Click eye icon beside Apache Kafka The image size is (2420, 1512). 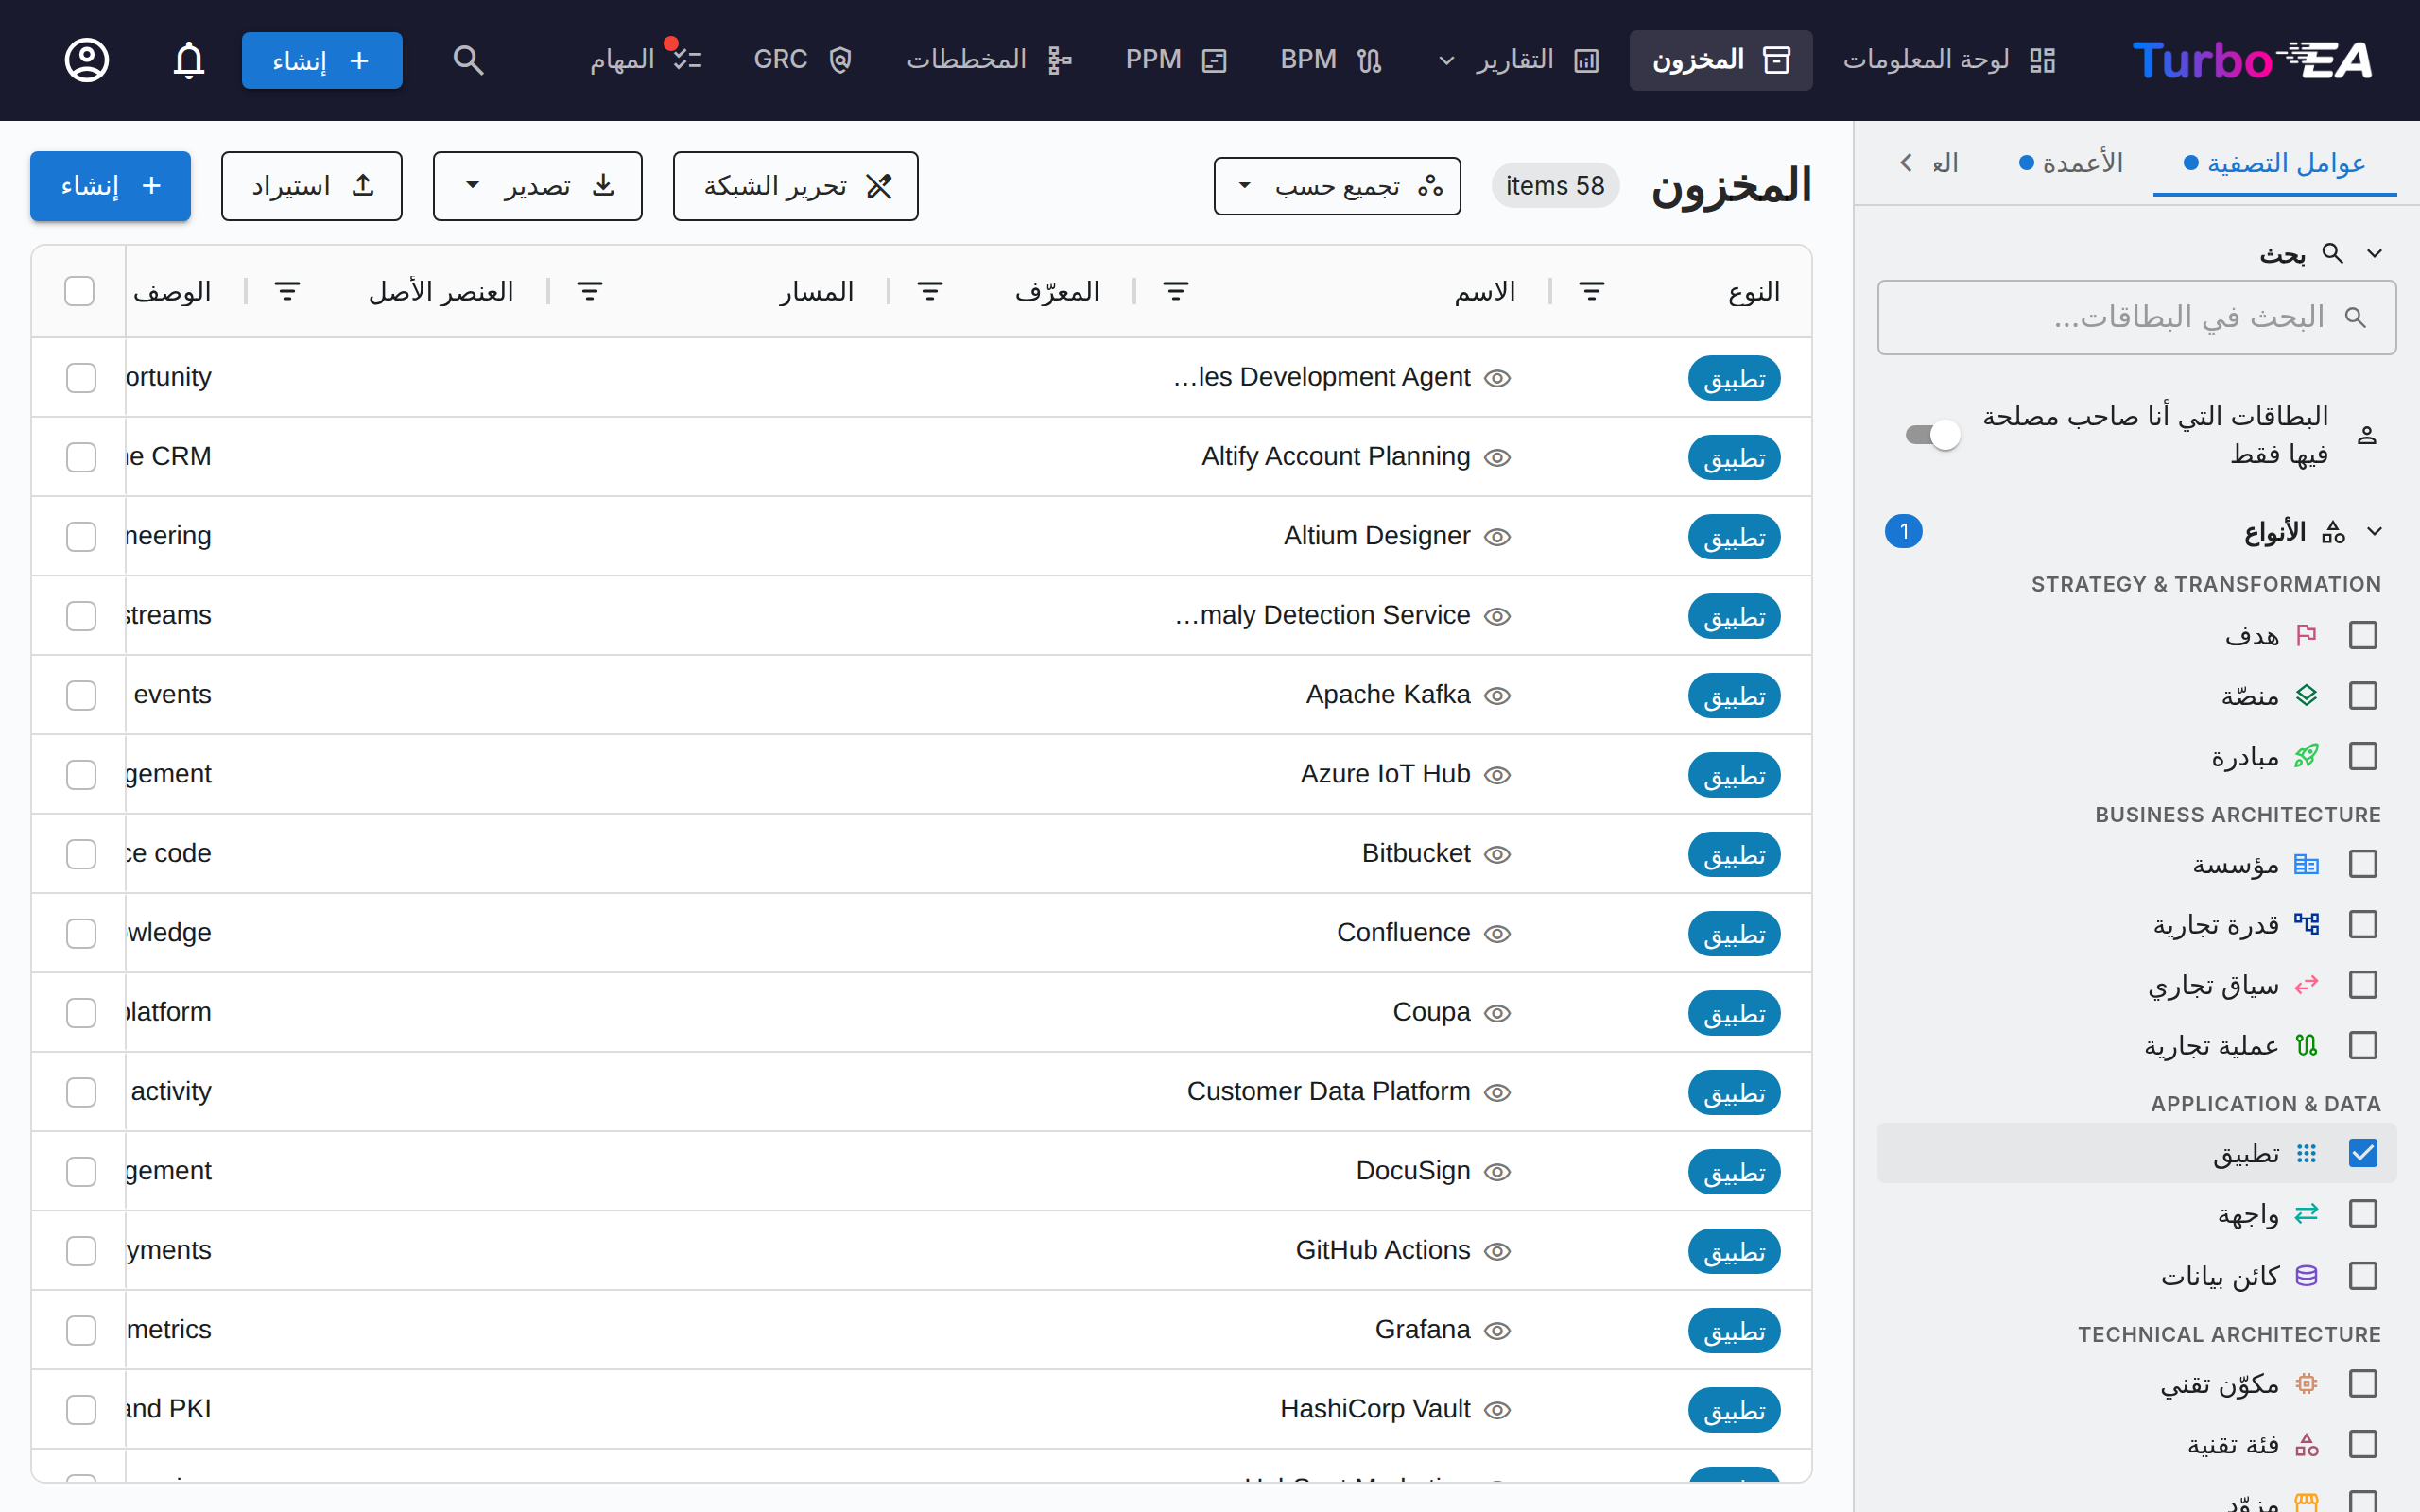1497,695
